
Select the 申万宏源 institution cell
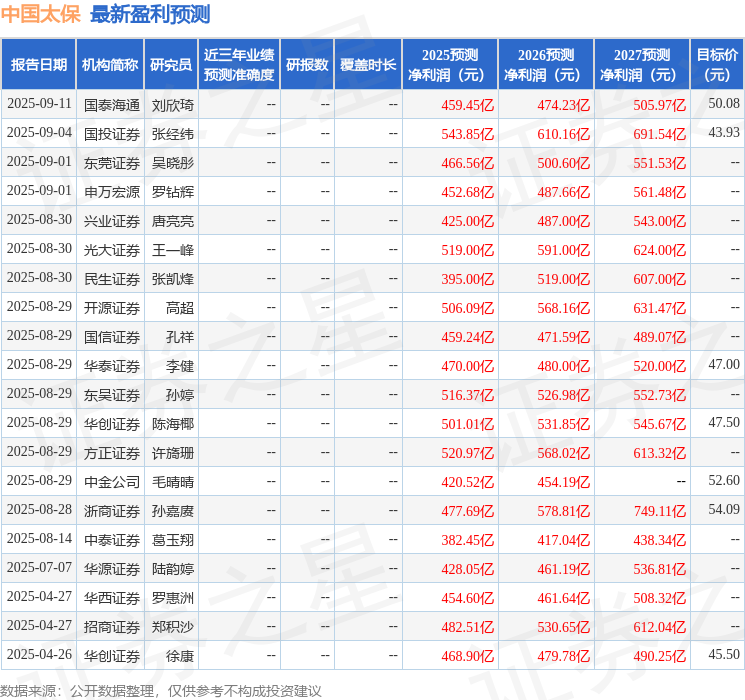click(x=112, y=192)
